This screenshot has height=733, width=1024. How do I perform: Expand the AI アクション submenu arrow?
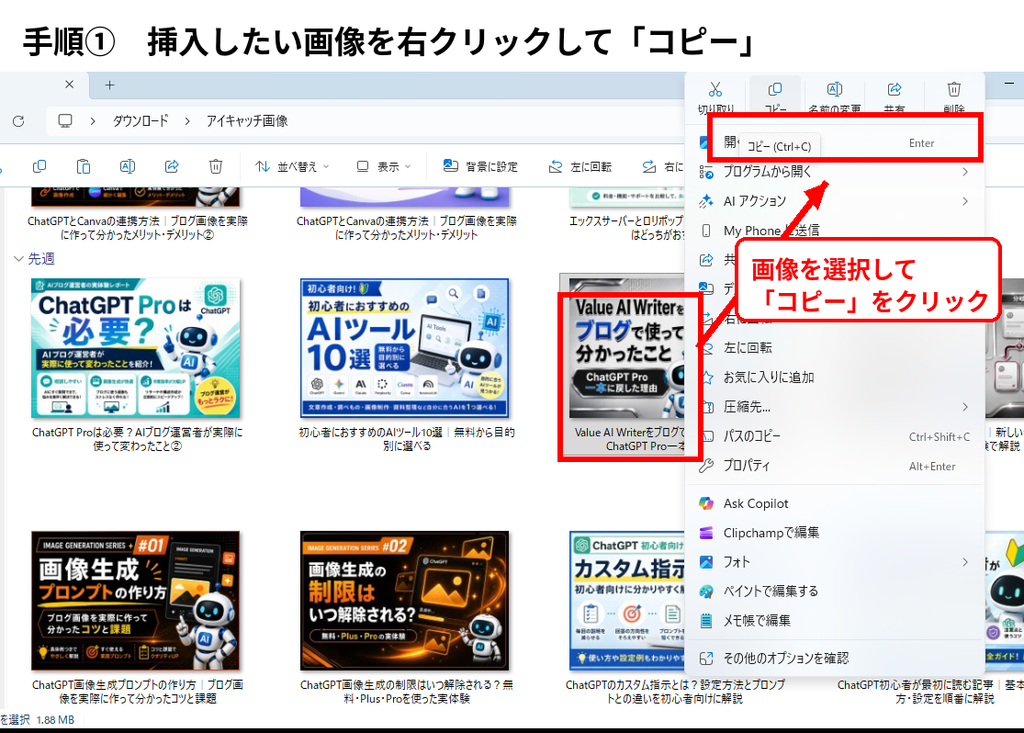pyautogui.click(x=965, y=201)
